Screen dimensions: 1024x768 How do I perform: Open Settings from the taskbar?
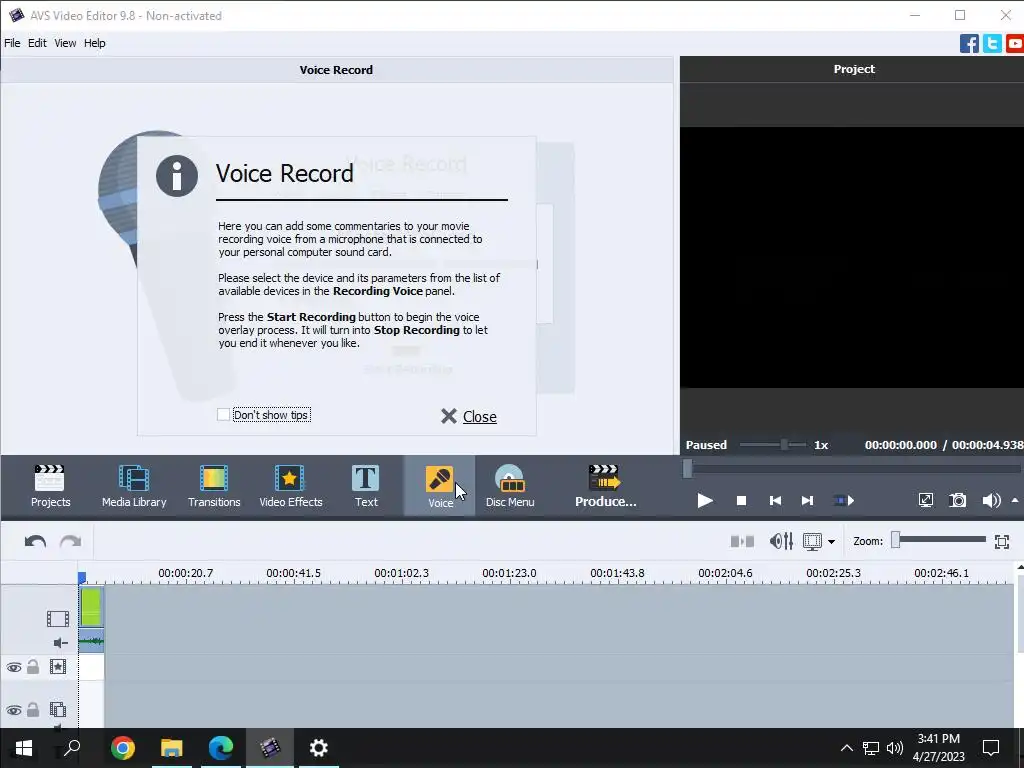[319, 748]
